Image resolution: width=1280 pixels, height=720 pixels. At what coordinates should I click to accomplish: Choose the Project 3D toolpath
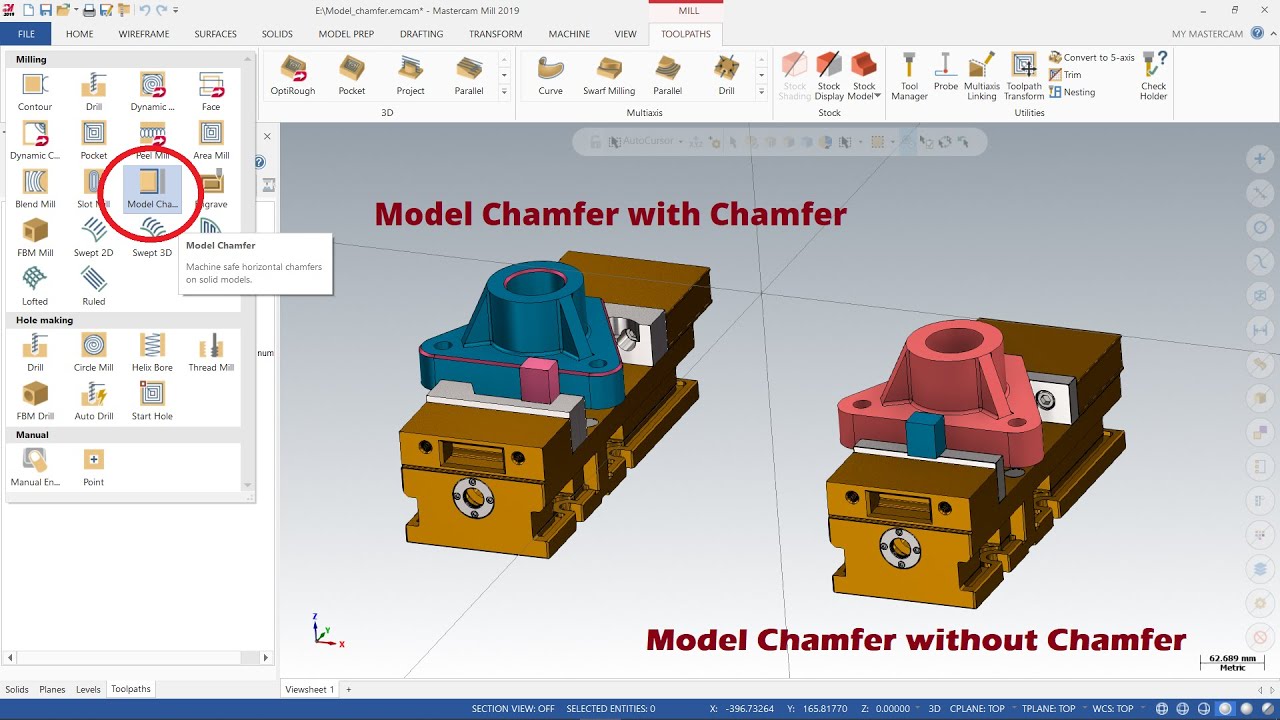click(x=410, y=75)
